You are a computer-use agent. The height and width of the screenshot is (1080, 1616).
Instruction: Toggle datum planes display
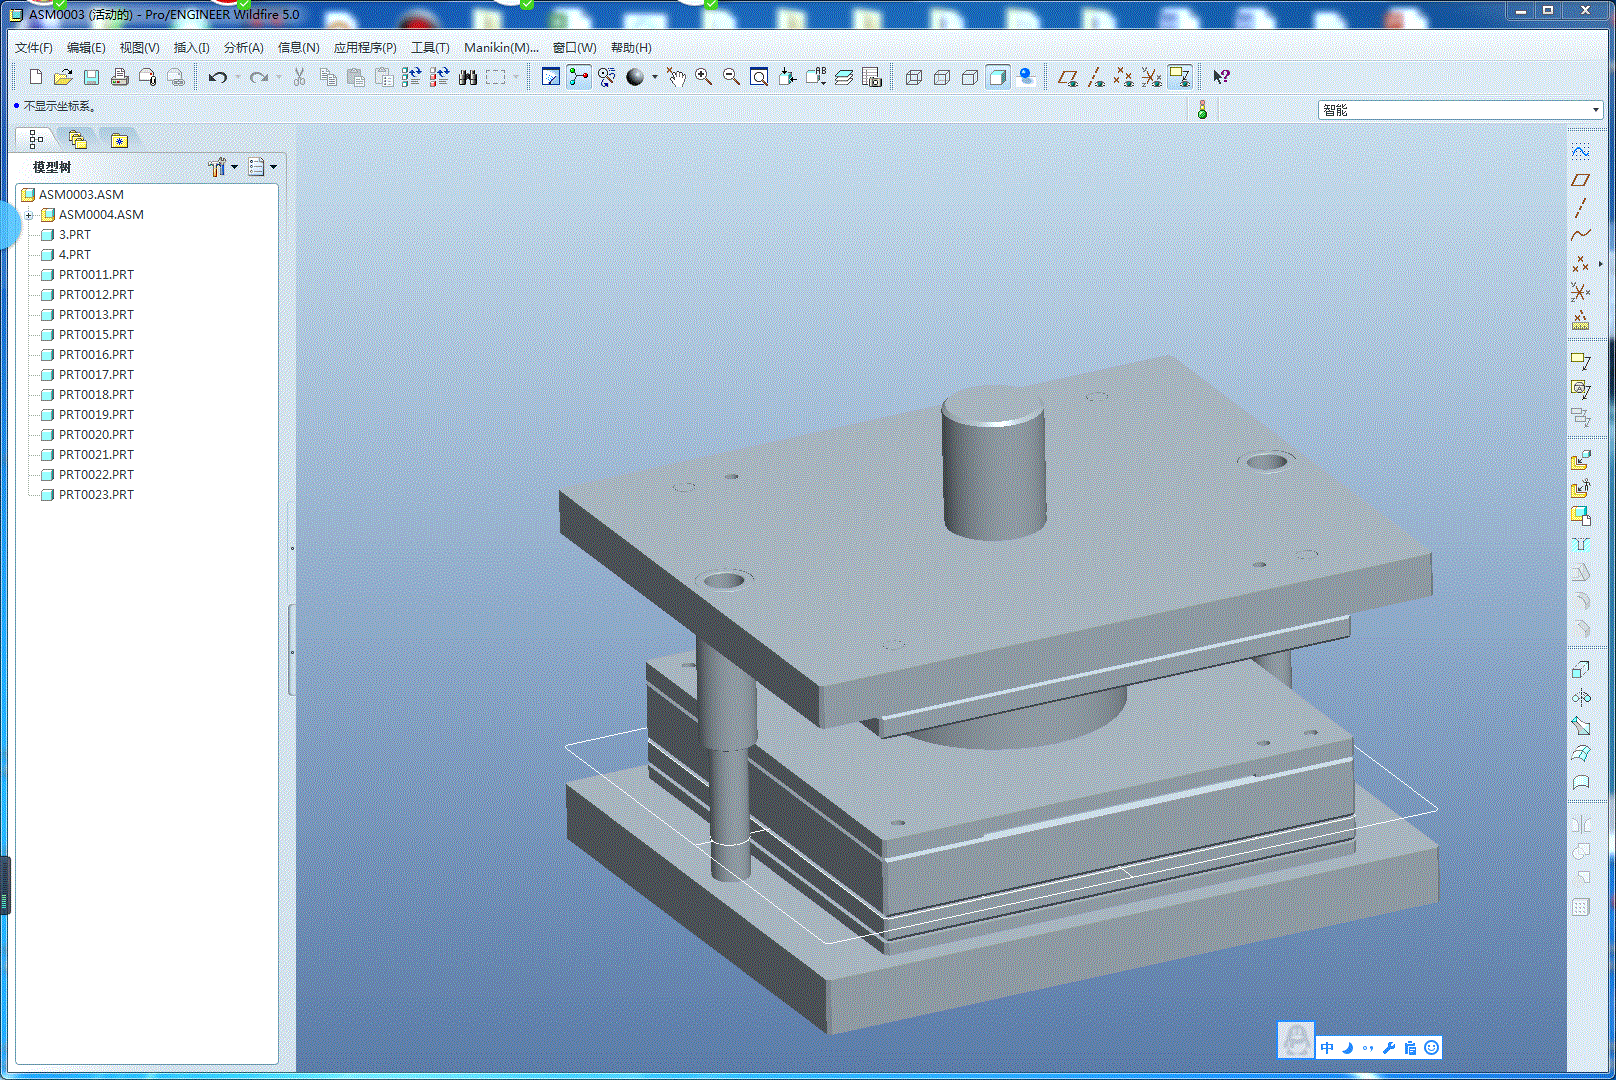coord(1068,77)
